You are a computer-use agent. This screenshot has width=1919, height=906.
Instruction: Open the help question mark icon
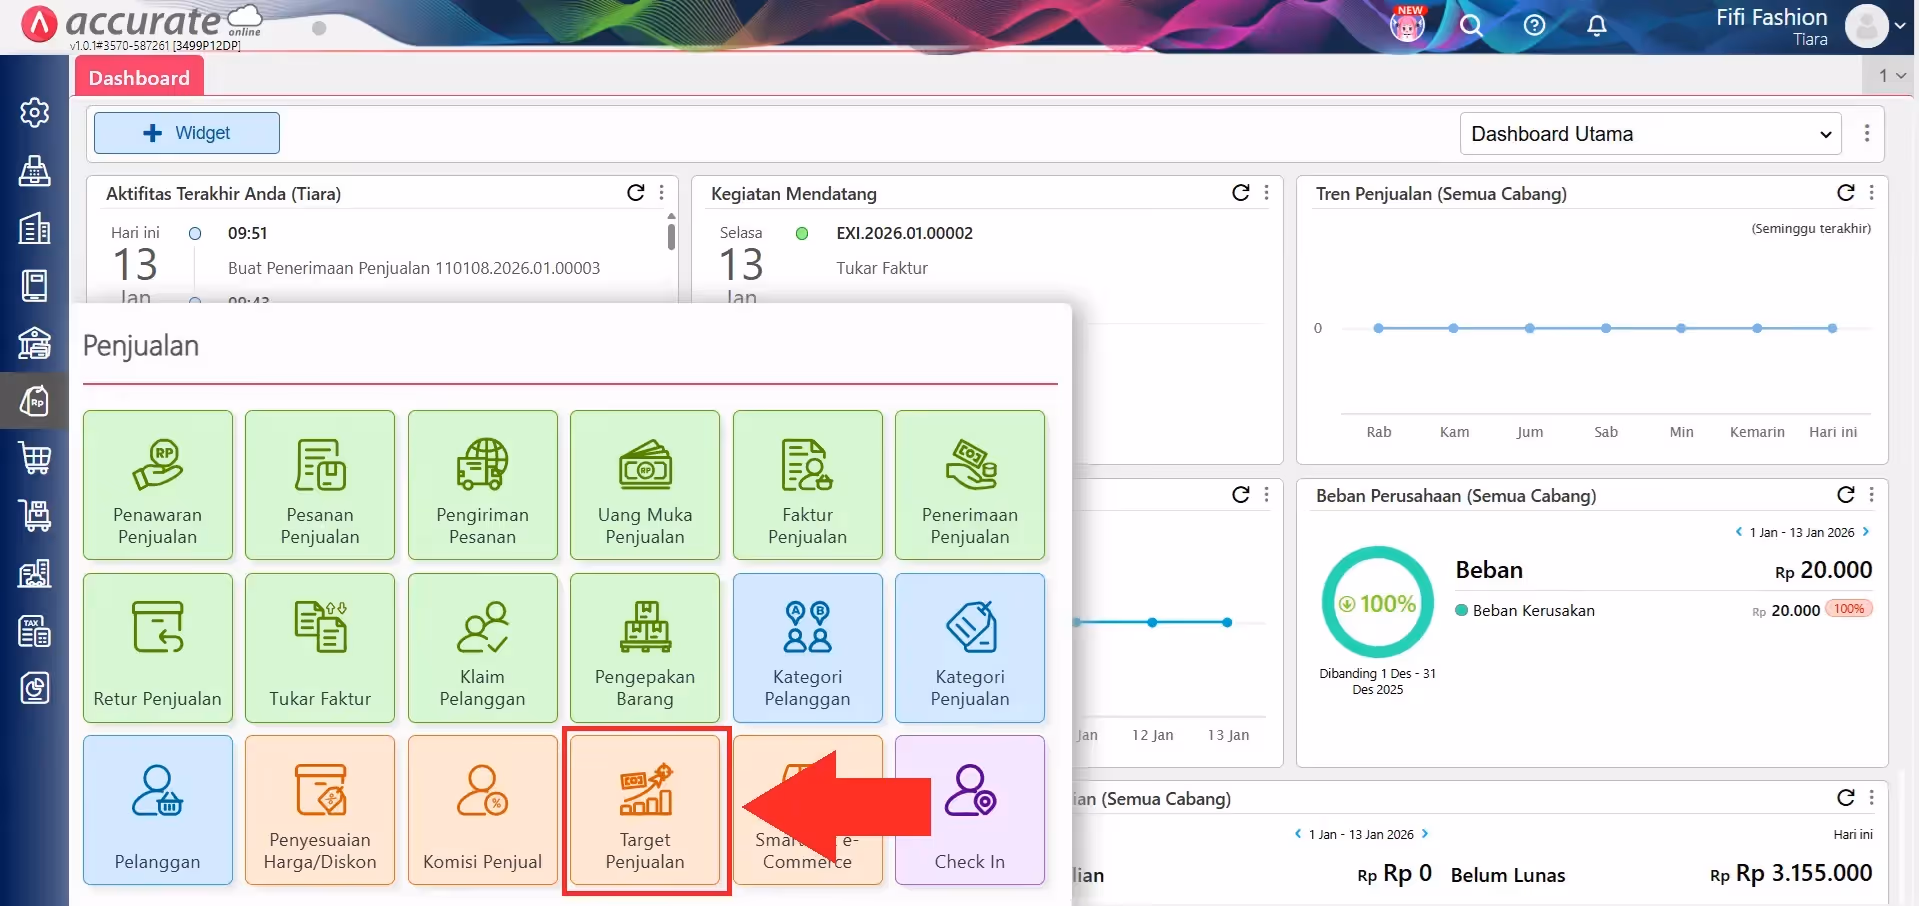coord(1534,25)
